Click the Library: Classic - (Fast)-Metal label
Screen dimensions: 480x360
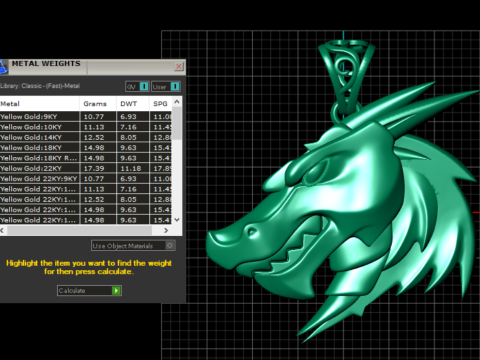40,86
